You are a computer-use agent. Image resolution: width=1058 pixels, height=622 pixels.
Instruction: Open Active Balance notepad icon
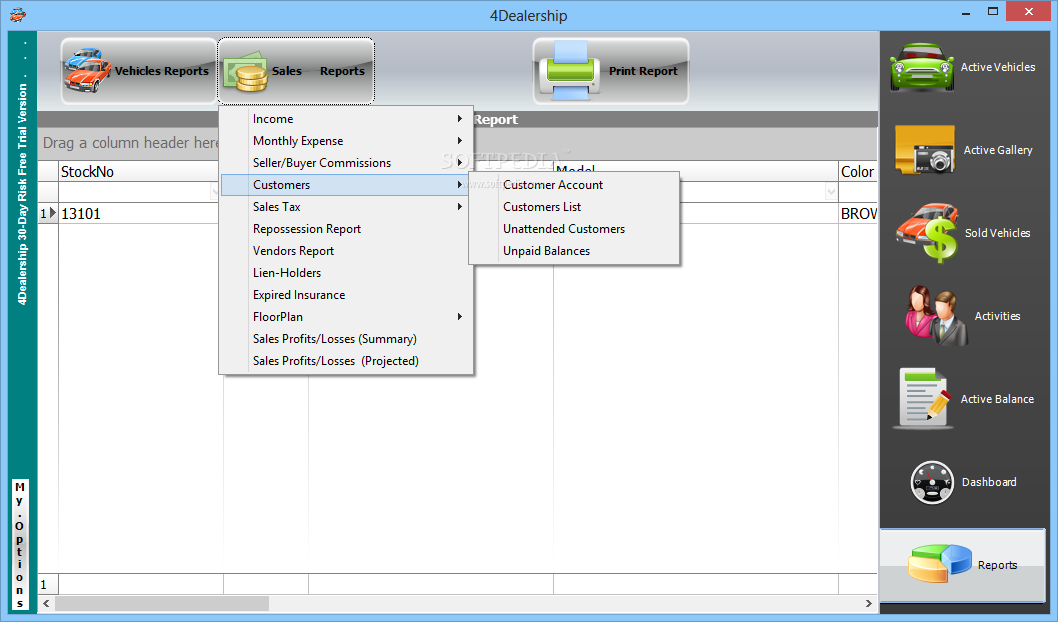(x=924, y=399)
